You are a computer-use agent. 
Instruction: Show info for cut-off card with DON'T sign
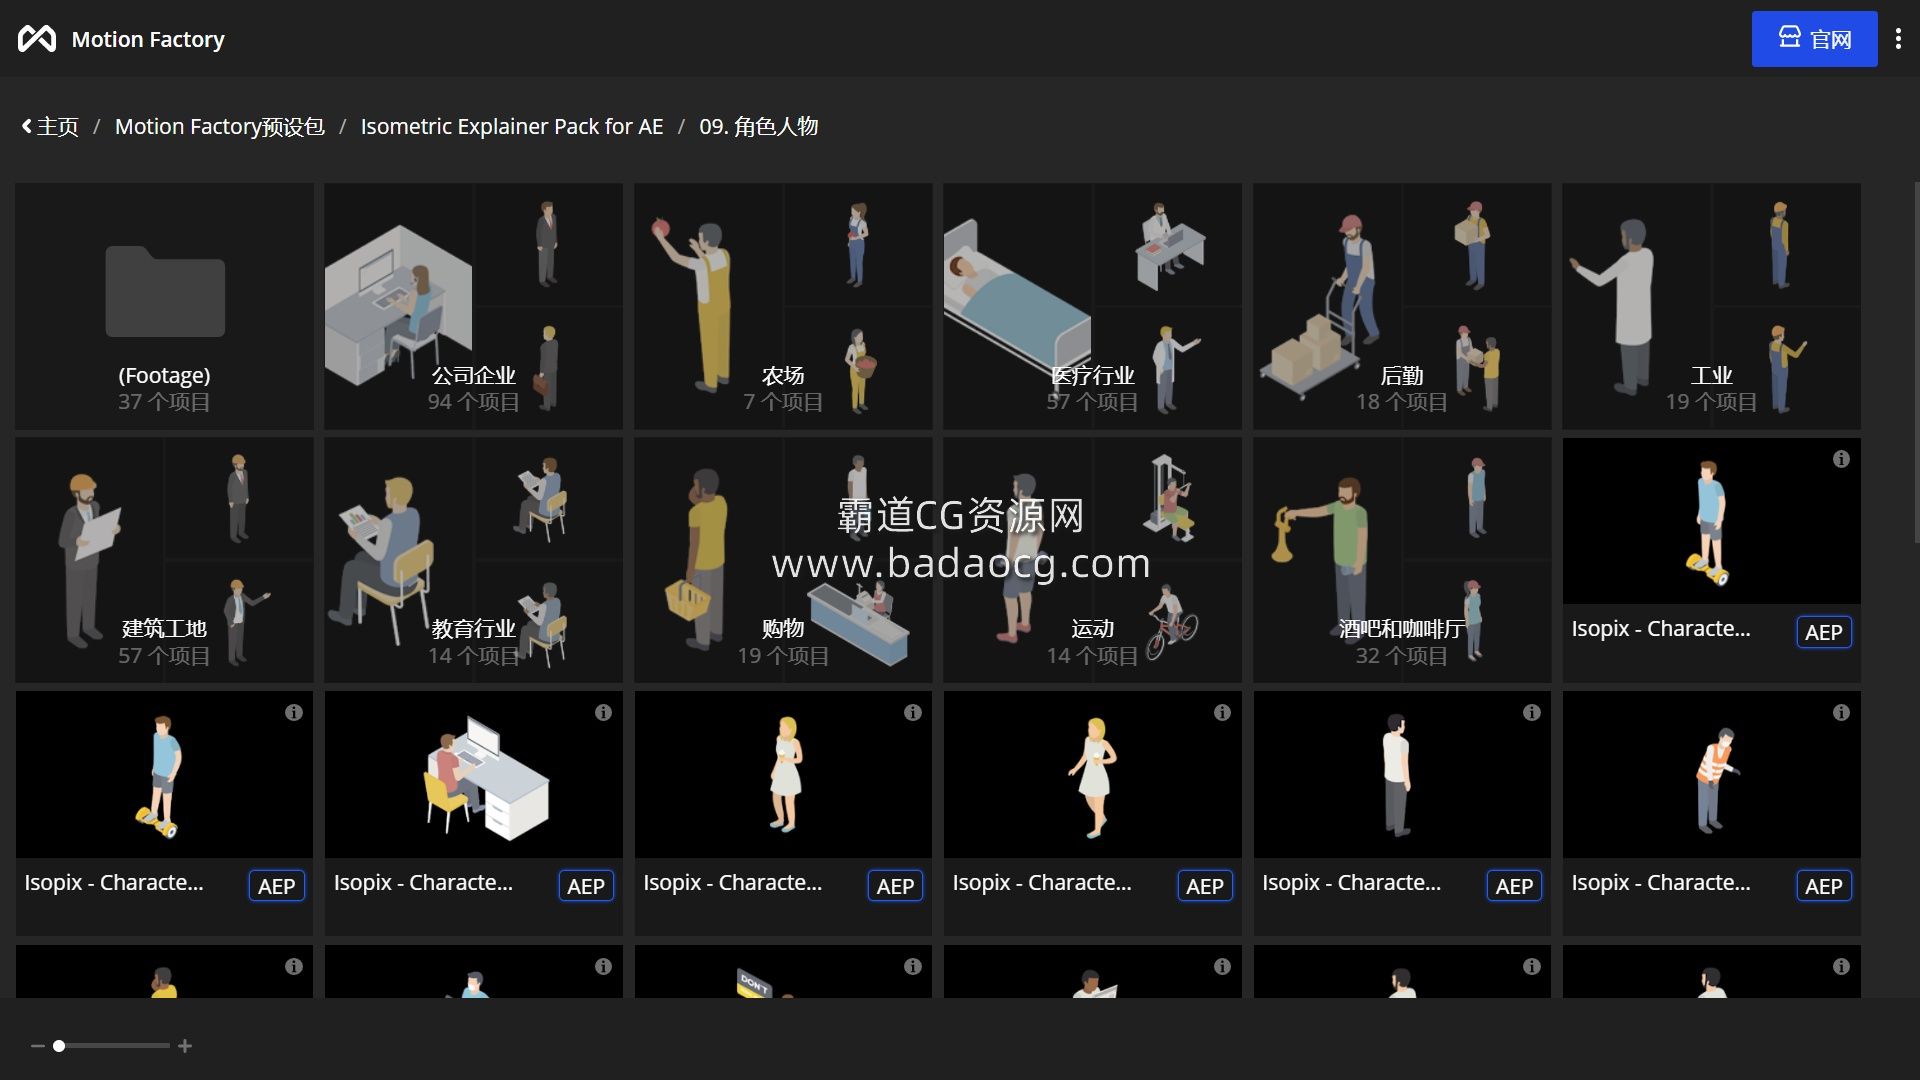click(912, 967)
